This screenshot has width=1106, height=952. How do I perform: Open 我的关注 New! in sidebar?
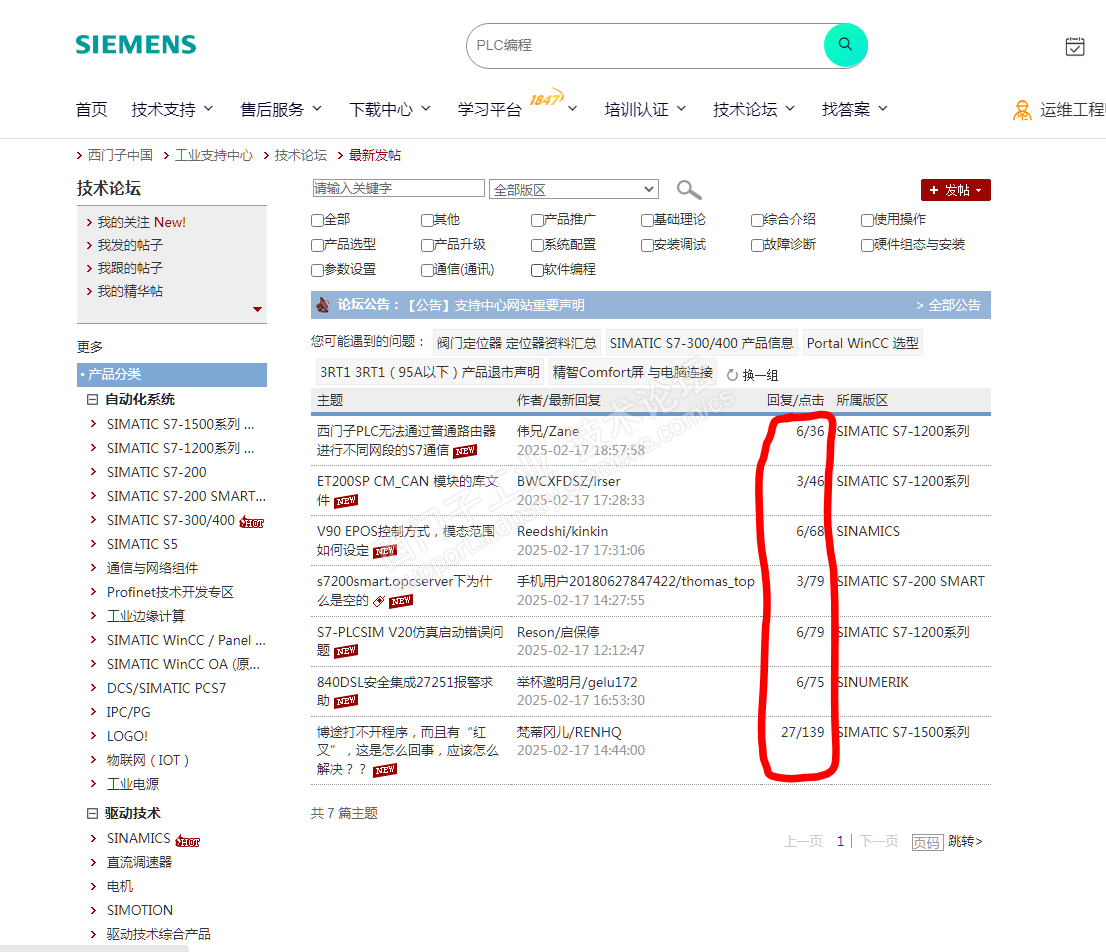click(x=141, y=222)
